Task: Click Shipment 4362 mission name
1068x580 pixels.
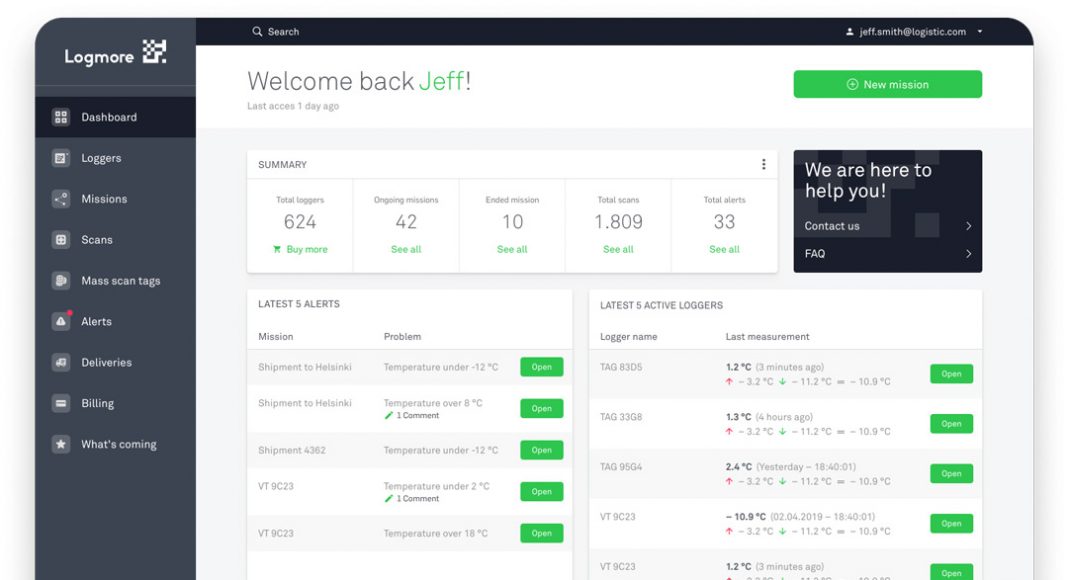Action: click(x=292, y=450)
